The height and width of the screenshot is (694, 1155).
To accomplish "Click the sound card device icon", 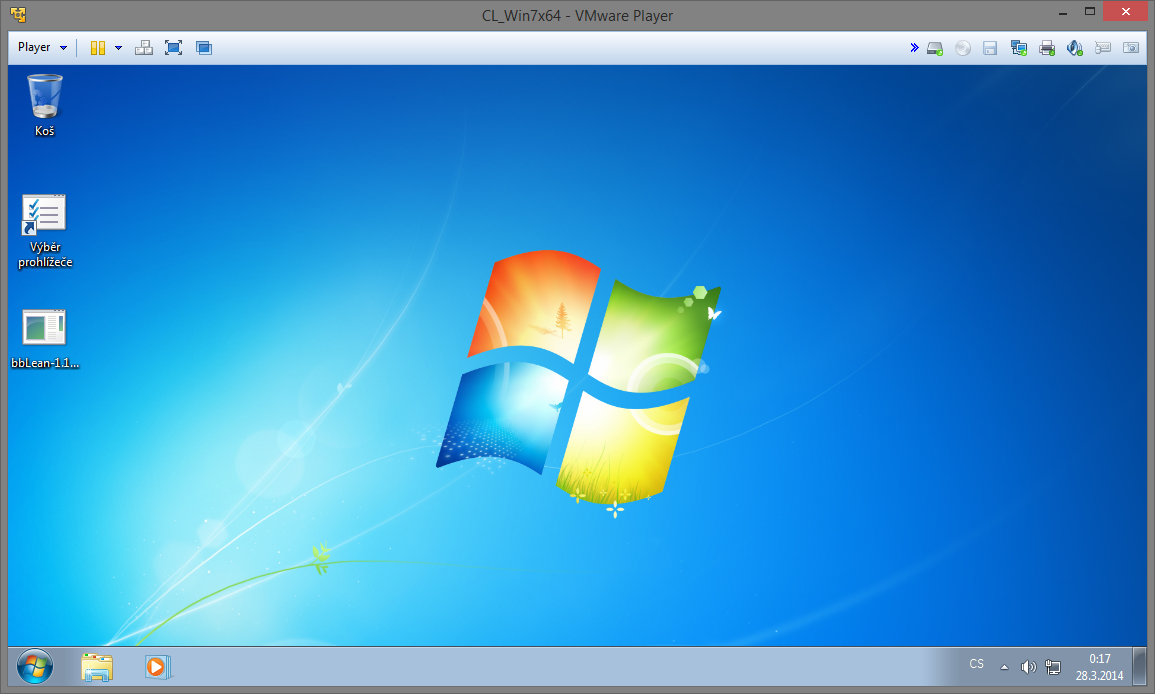I will [x=1075, y=47].
